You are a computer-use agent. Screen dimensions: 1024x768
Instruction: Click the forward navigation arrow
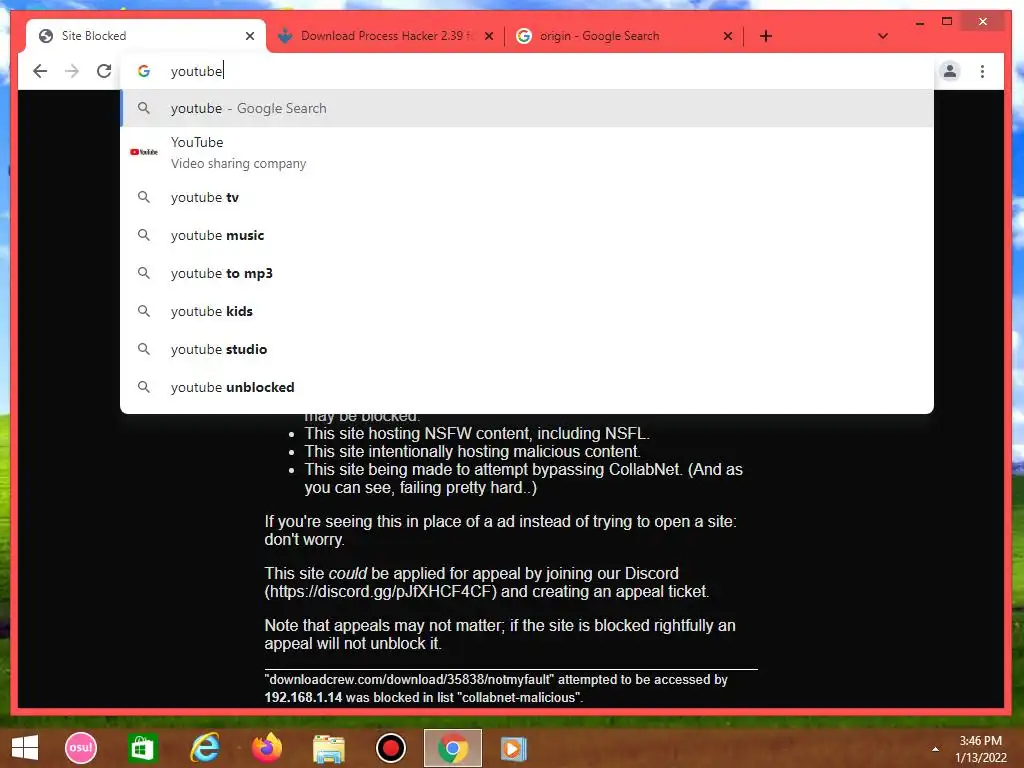[x=72, y=71]
